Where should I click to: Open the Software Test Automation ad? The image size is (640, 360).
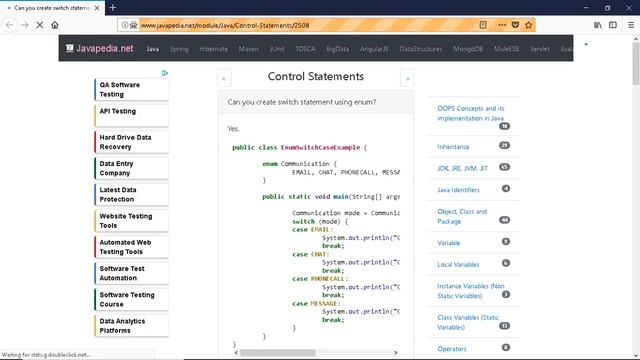coord(131,273)
